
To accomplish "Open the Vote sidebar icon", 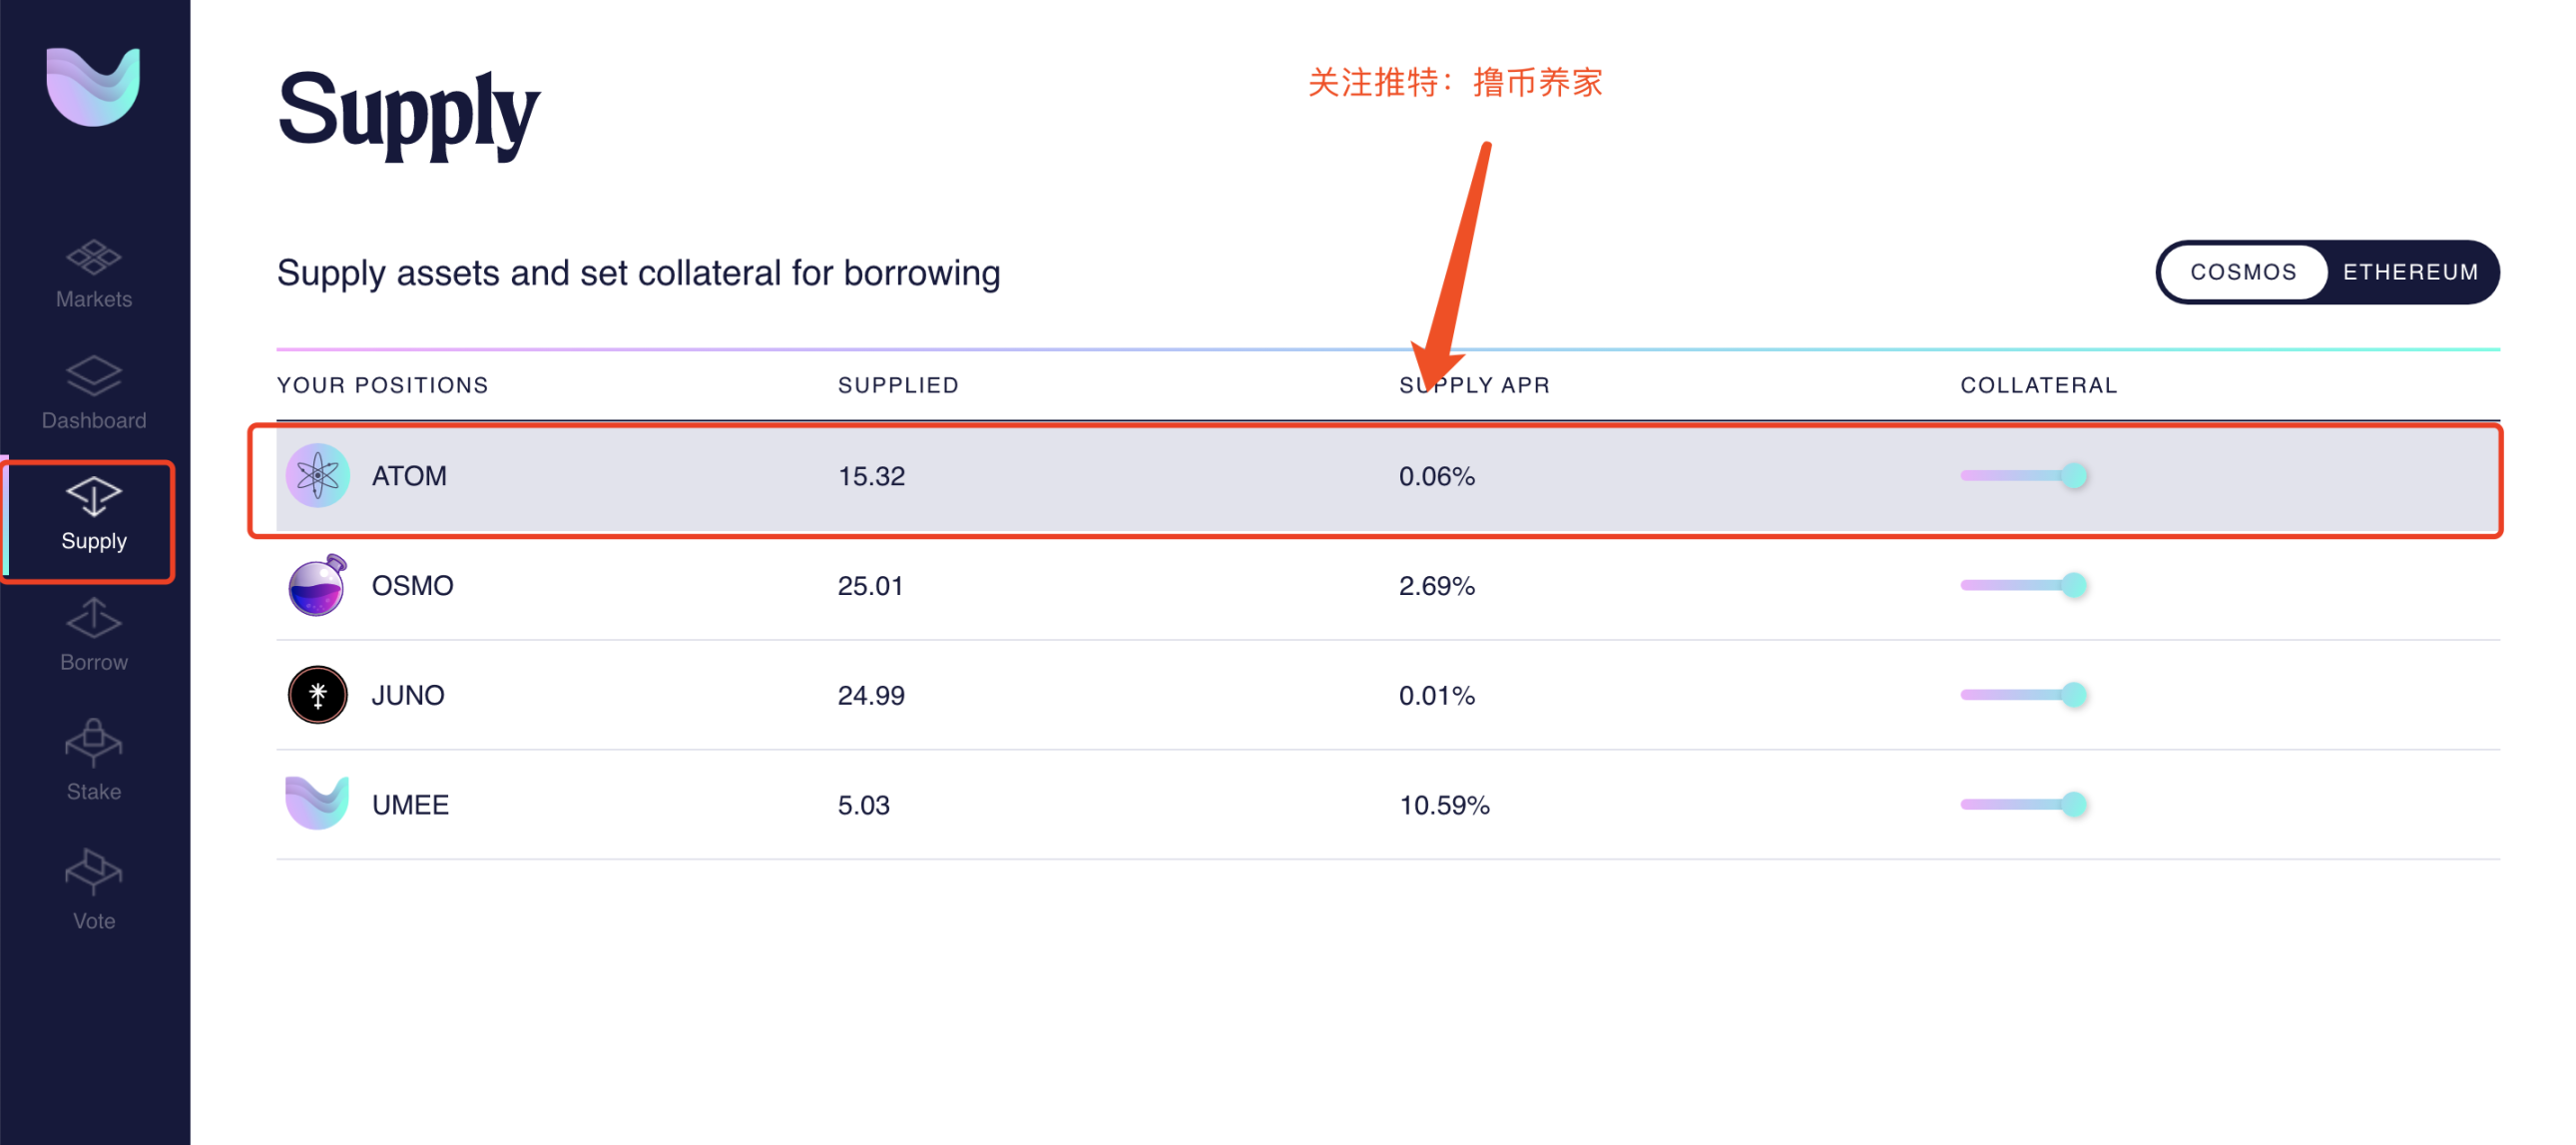I will click(x=93, y=872).
